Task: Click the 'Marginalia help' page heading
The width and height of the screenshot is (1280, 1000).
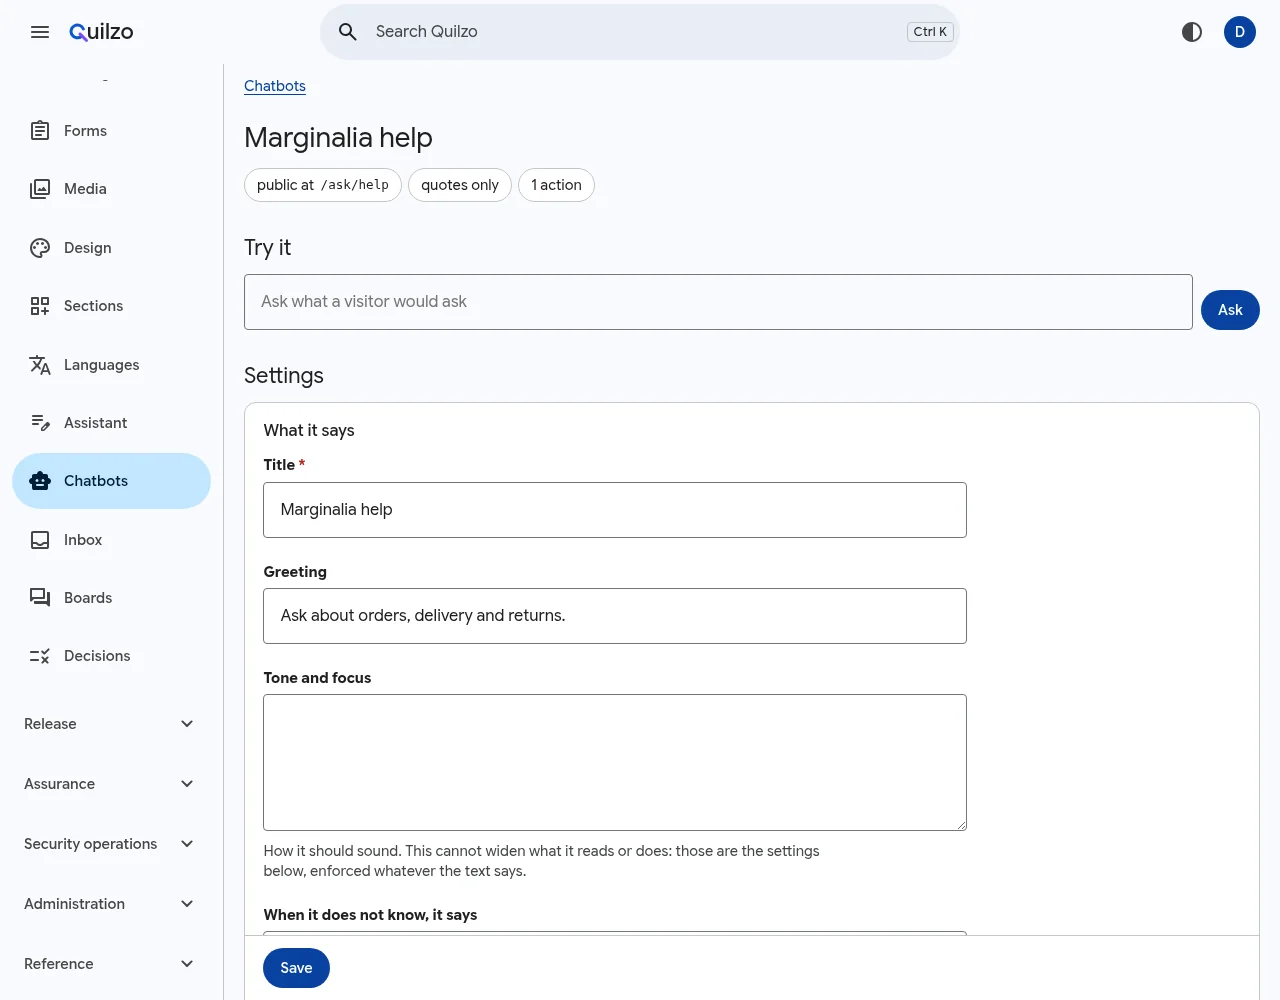Action: [338, 138]
